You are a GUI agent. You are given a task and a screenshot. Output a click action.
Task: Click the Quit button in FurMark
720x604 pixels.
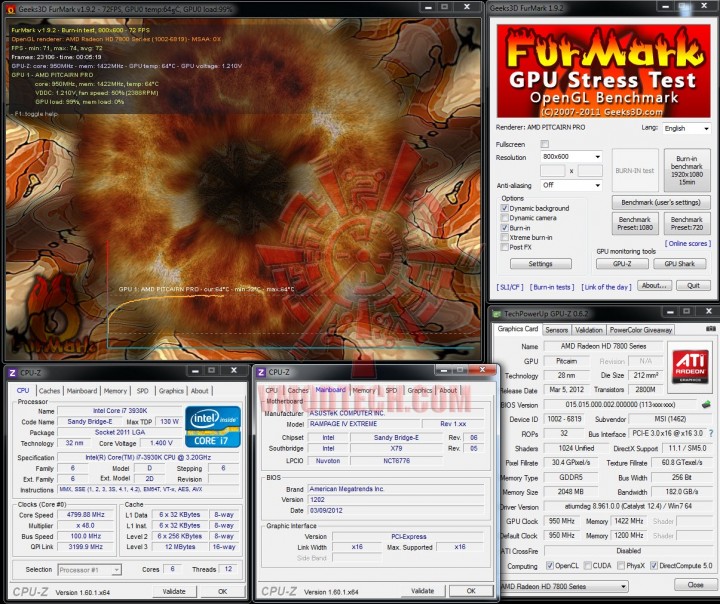click(x=693, y=285)
